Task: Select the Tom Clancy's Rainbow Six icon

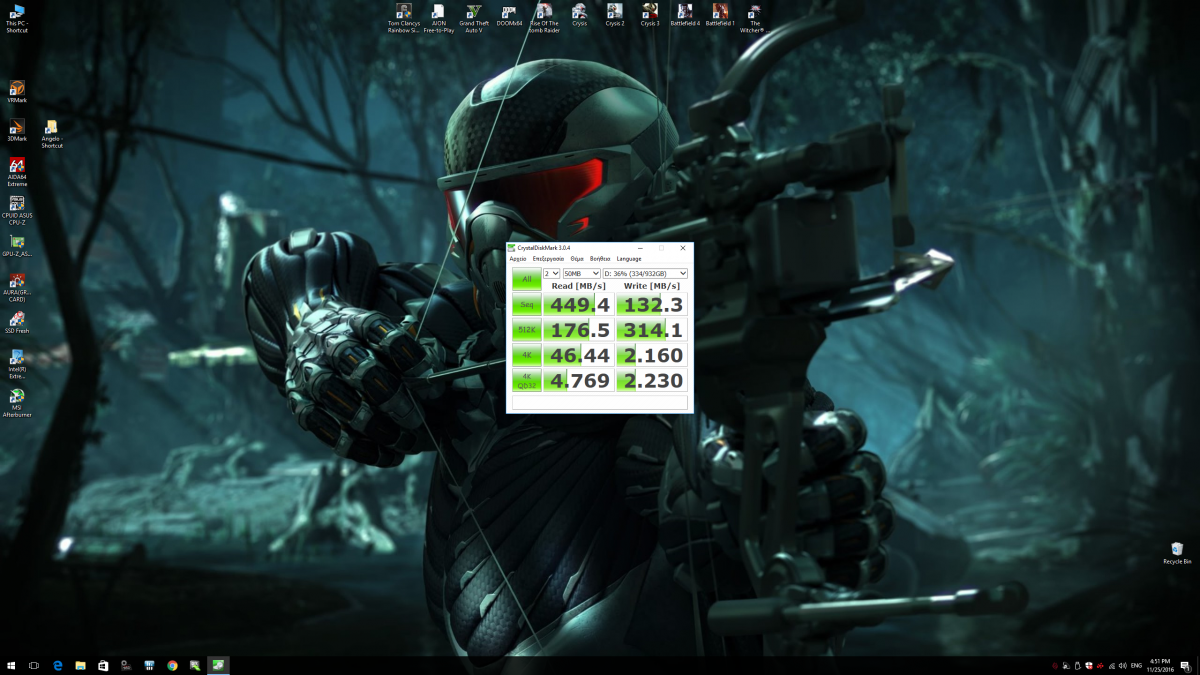Action: click(x=404, y=18)
